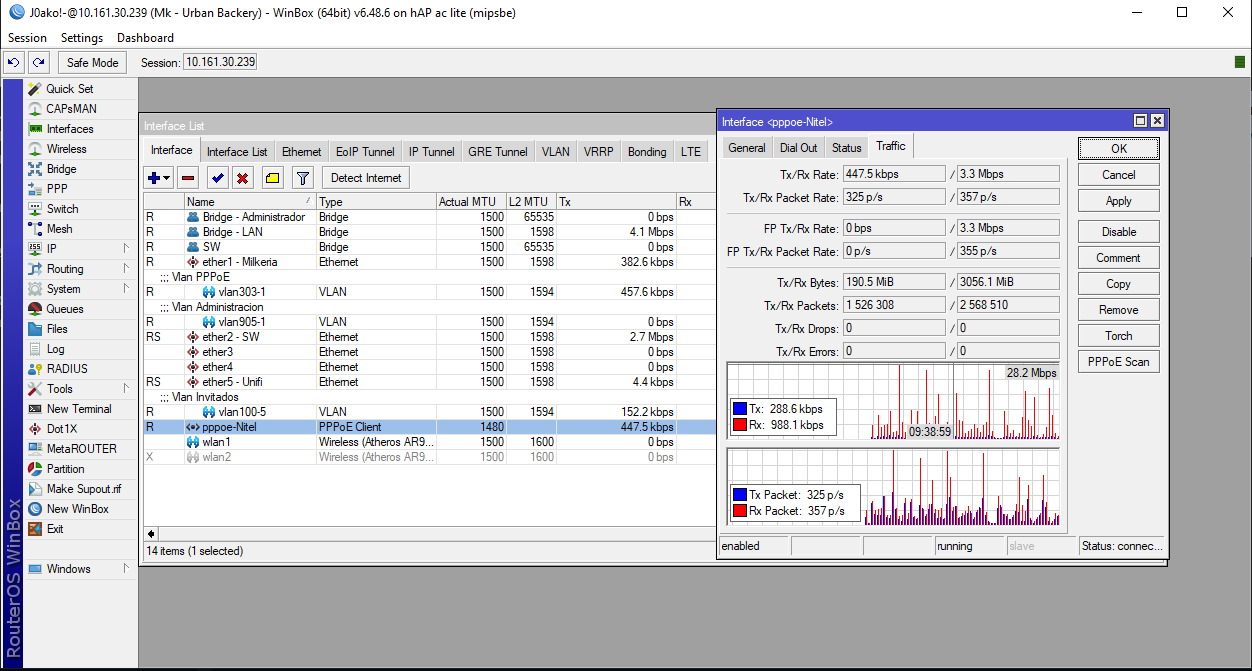Click the Torch button
This screenshot has width=1252, height=671.
point(1118,336)
